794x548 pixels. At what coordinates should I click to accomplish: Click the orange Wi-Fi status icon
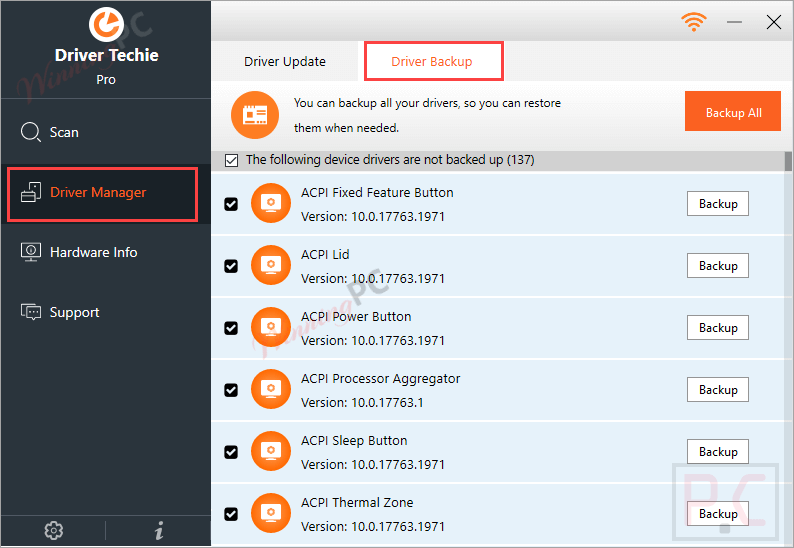(x=694, y=22)
